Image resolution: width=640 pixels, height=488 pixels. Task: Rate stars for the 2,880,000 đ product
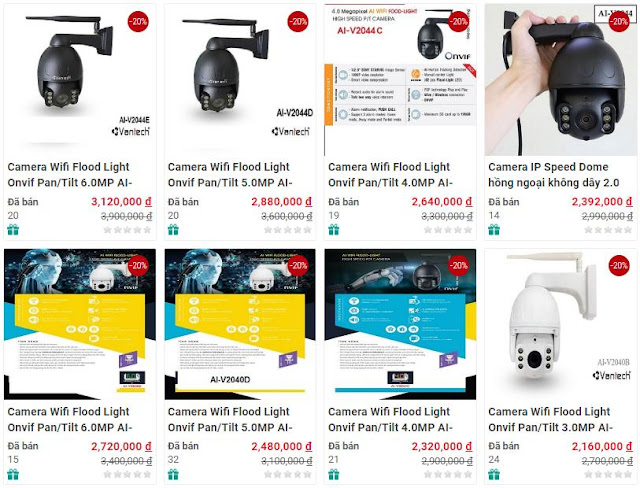(288, 230)
